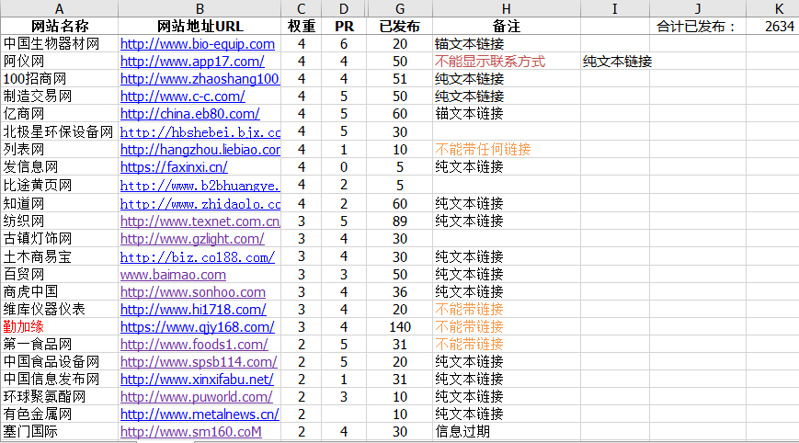Select column J header
This screenshot has height=443, width=799.
pos(698,9)
